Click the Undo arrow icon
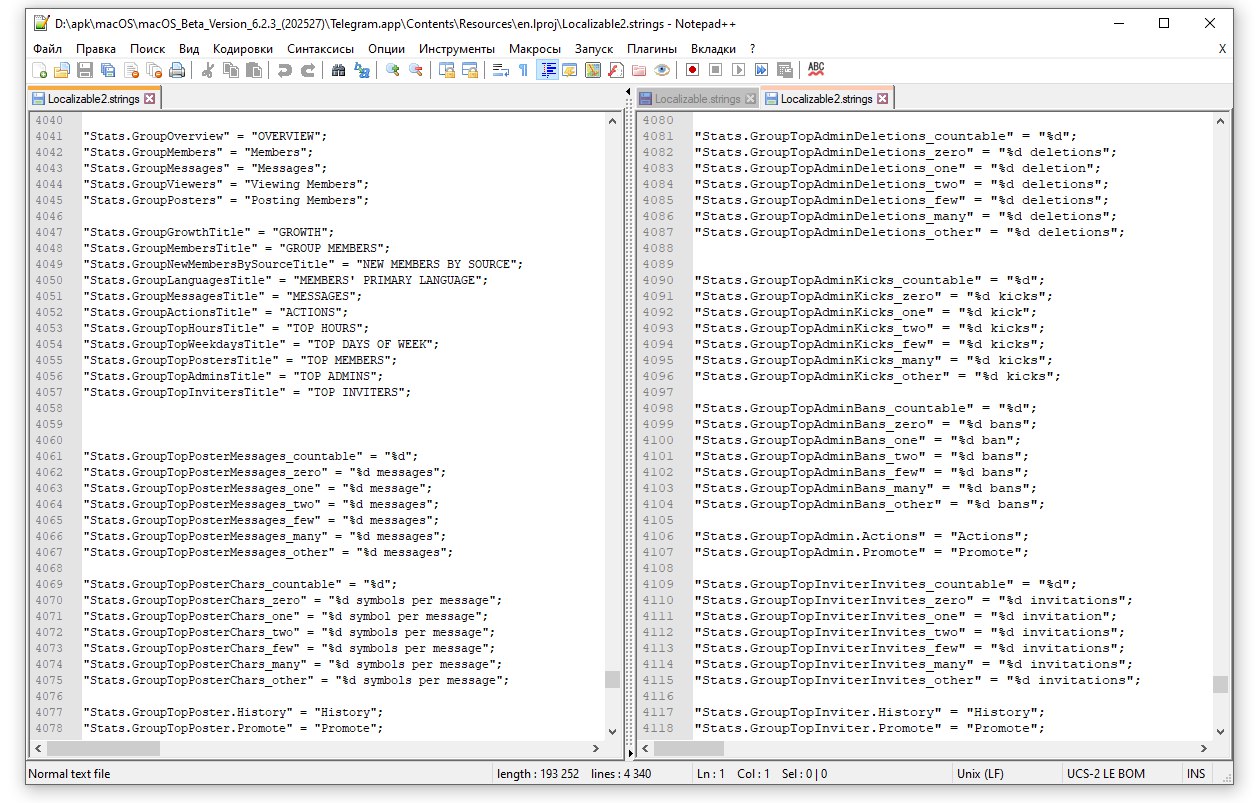 [285, 70]
